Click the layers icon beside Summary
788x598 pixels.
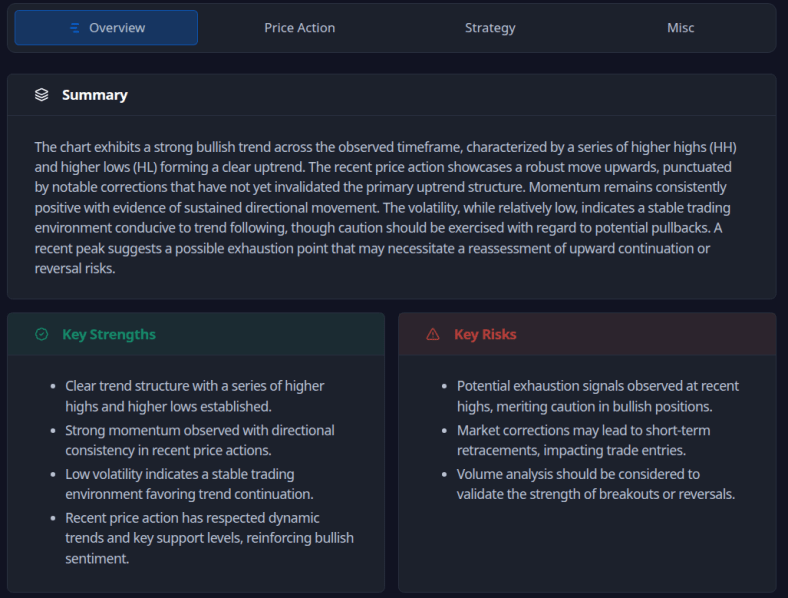41,95
